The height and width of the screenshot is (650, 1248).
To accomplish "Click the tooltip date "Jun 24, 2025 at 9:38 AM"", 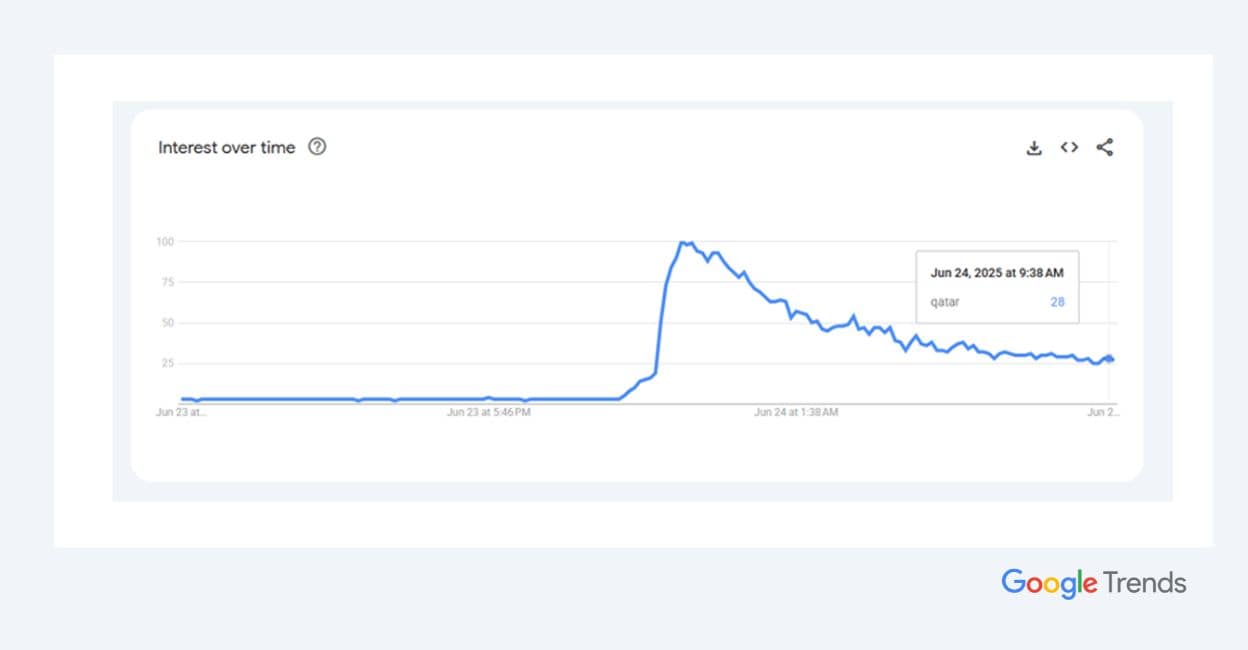I will click(997, 273).
